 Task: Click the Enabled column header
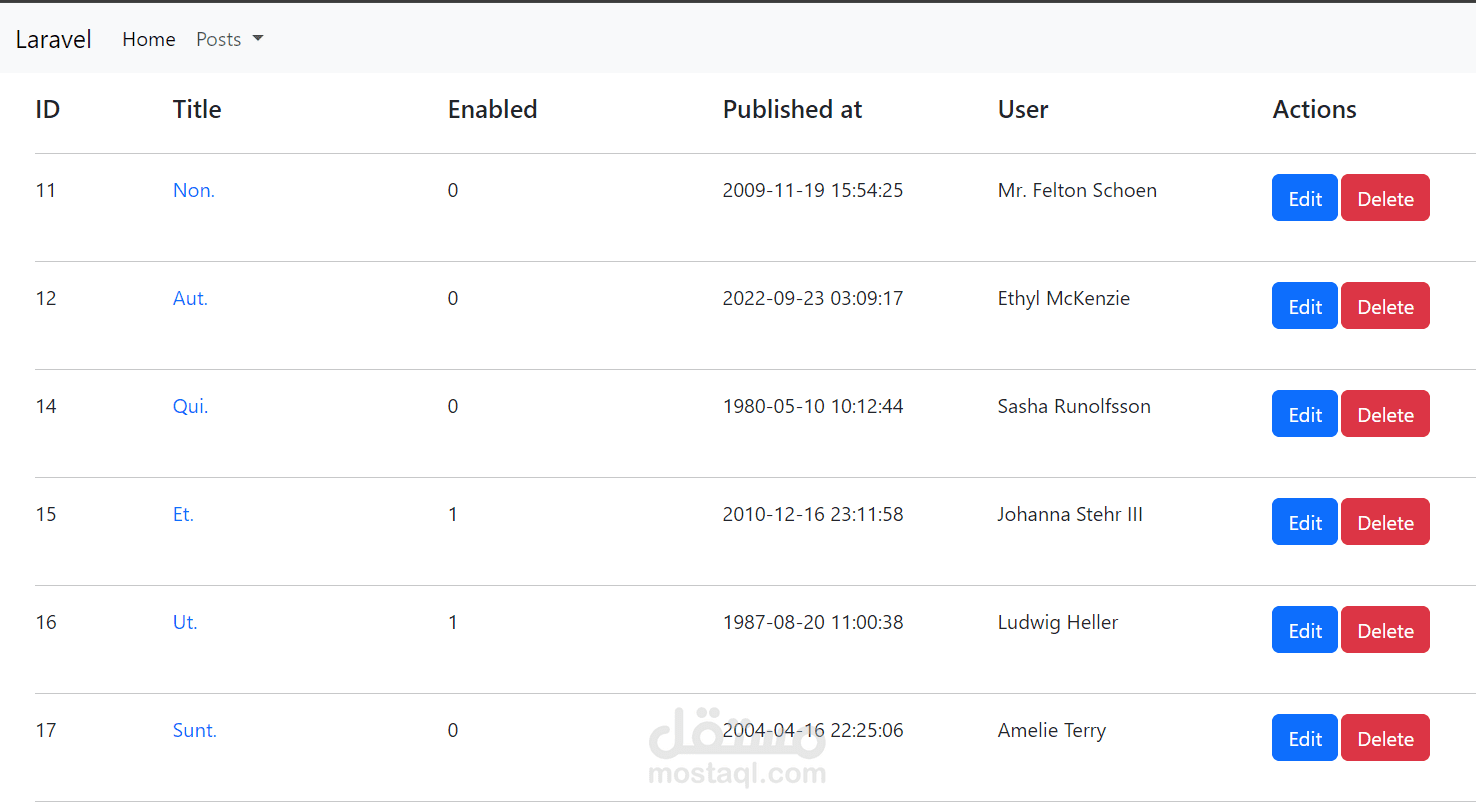(x=493, y=109)
